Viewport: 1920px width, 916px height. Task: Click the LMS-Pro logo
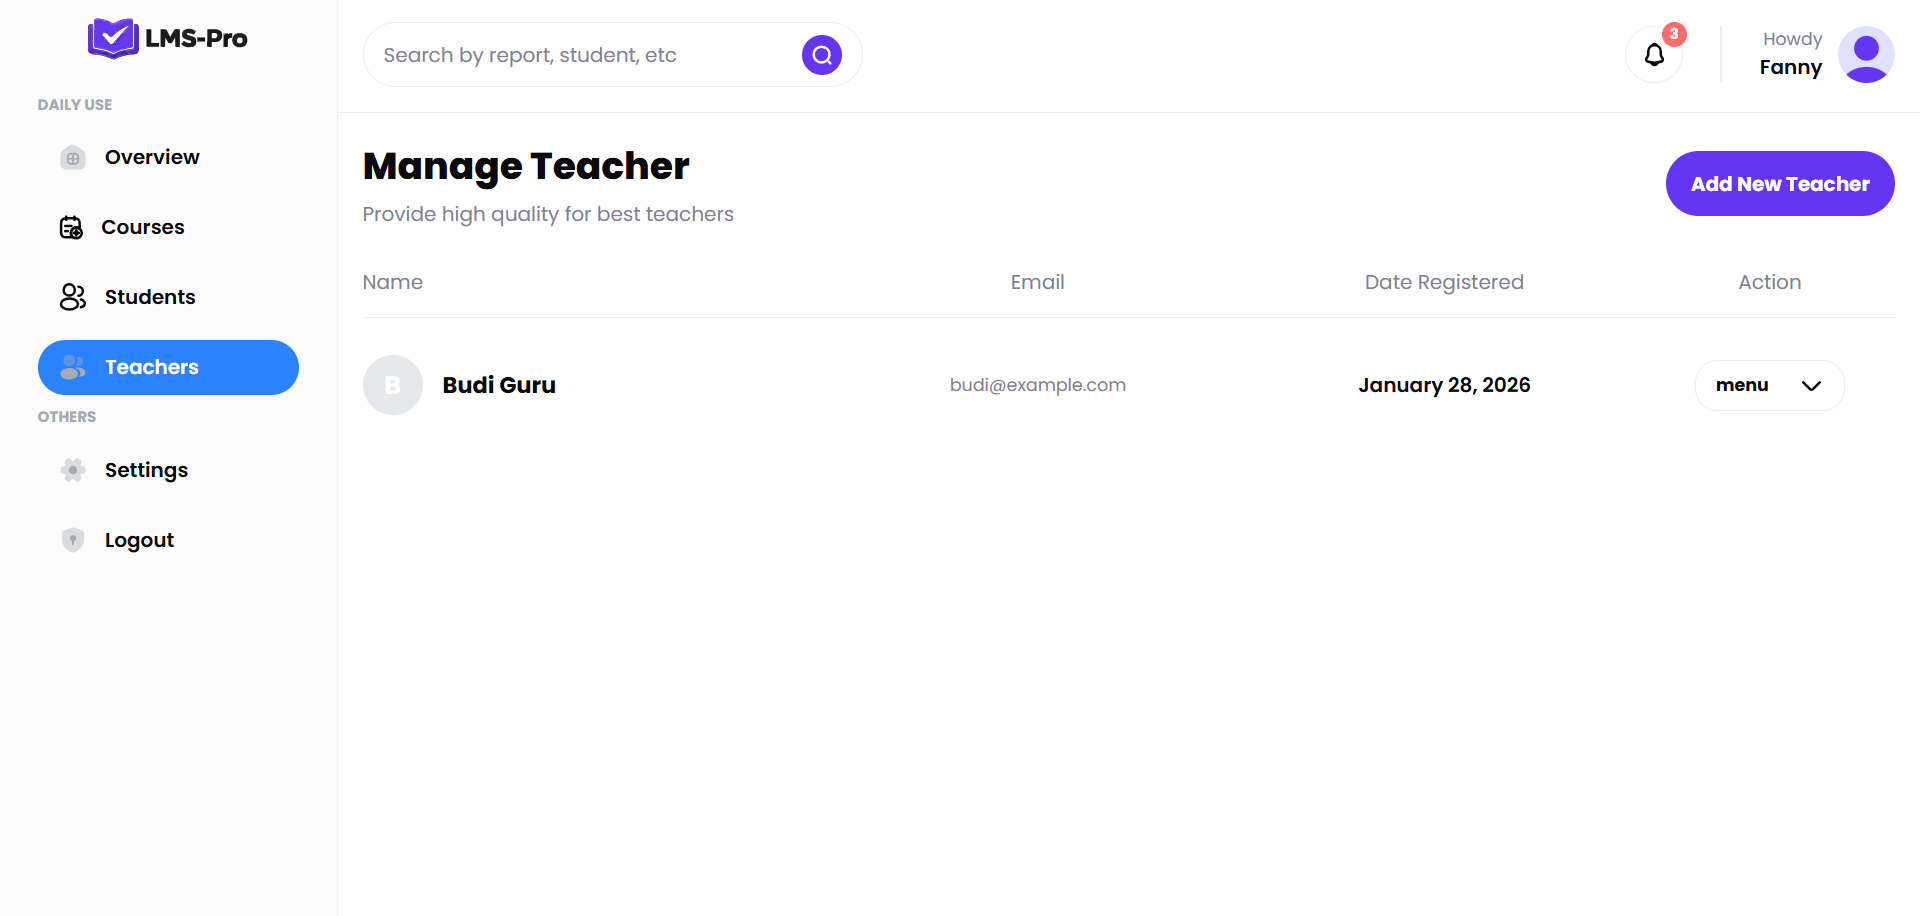click(x=168, y=38)
